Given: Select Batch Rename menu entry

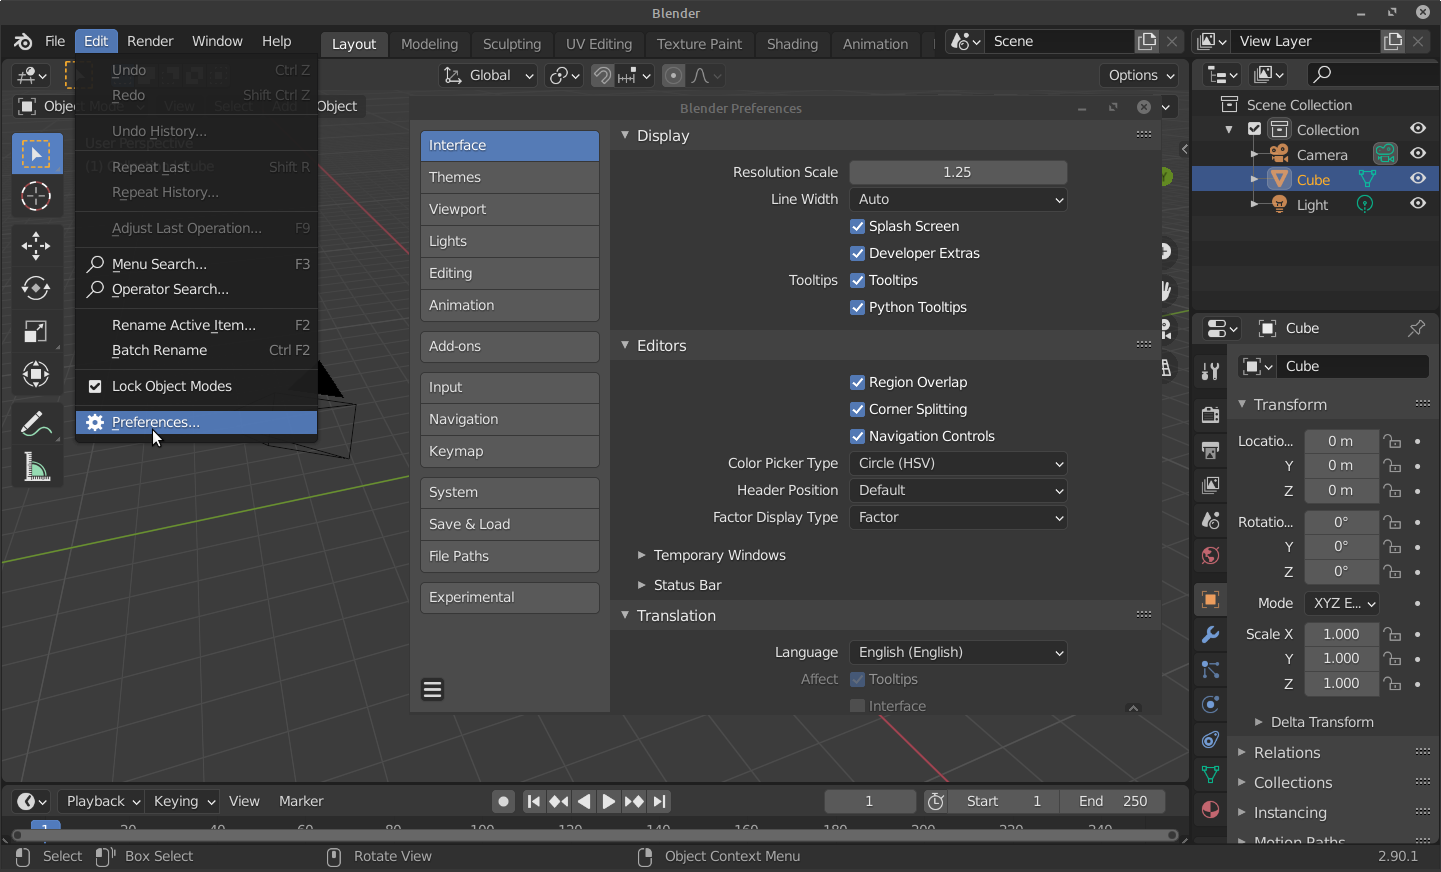Looking at the screenshot, I should click(197, 350).
